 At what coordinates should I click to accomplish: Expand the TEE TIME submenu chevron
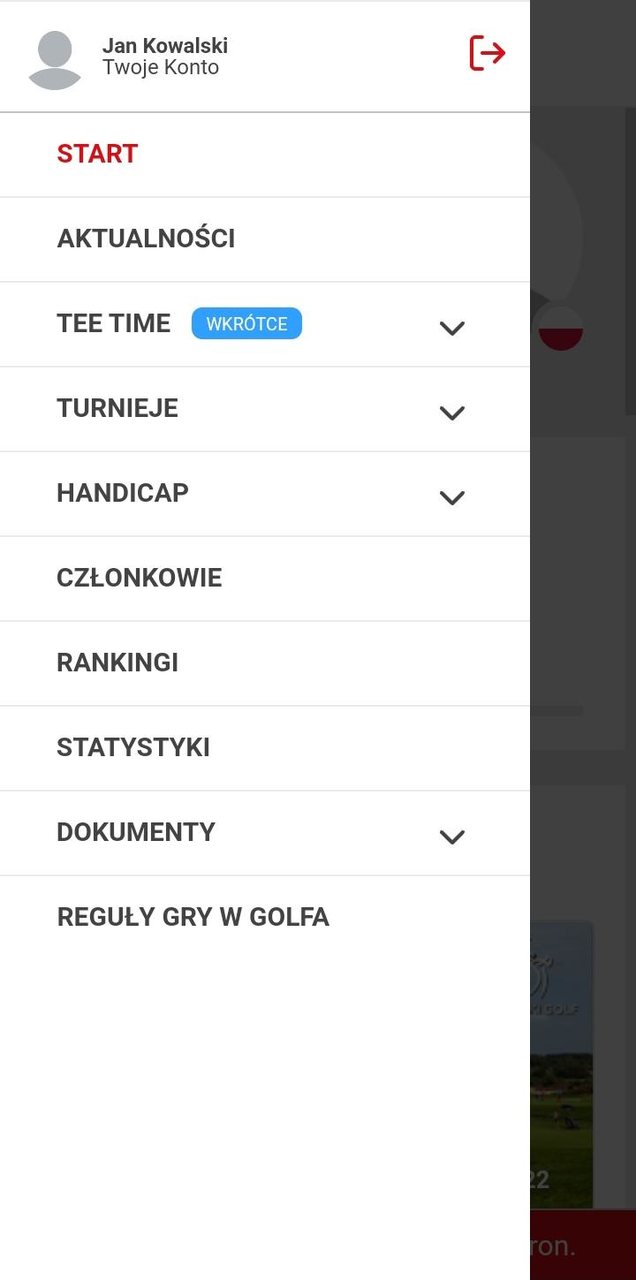coord(453,327)
